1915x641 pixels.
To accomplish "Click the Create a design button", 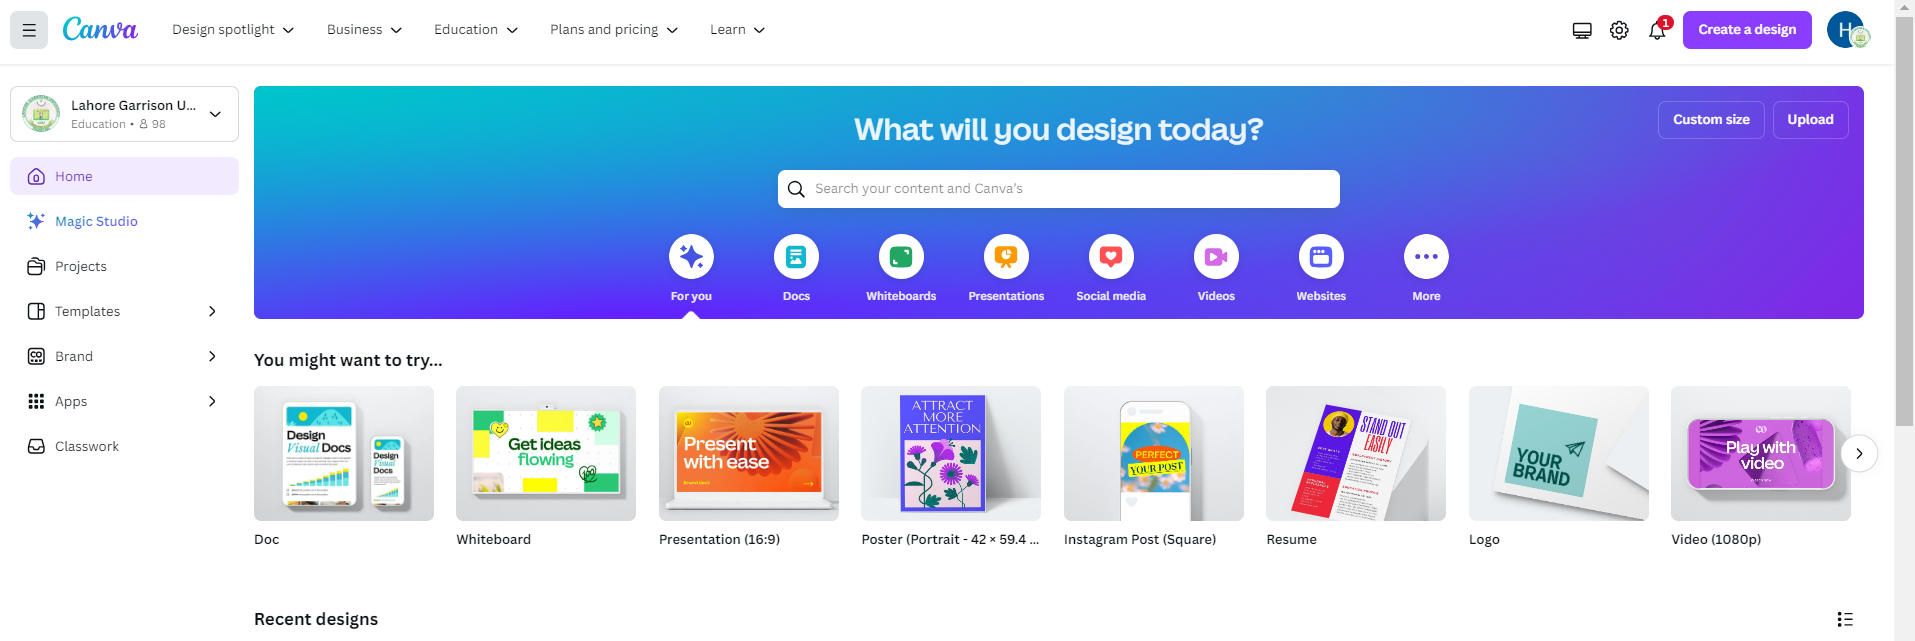I will pos(1747,30).
